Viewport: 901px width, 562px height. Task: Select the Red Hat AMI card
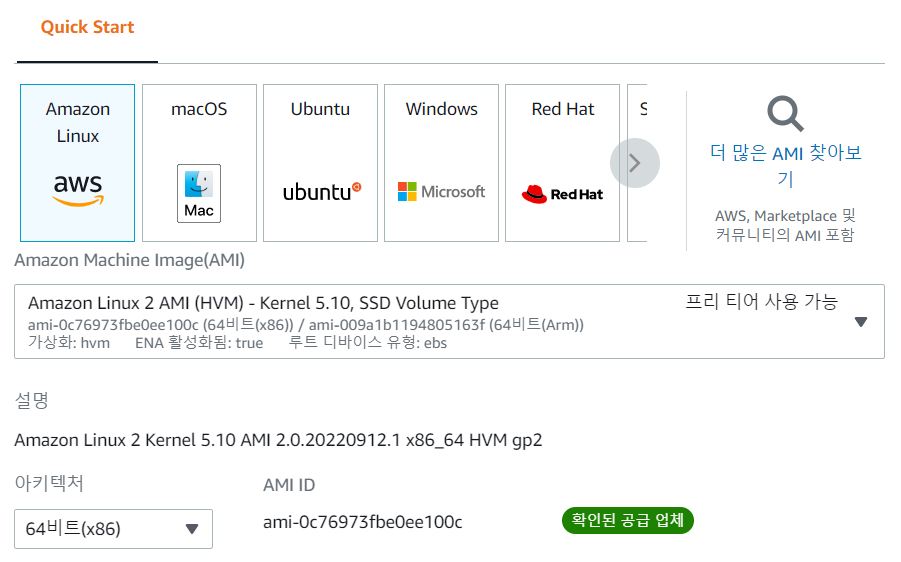[x=563, y=163]
